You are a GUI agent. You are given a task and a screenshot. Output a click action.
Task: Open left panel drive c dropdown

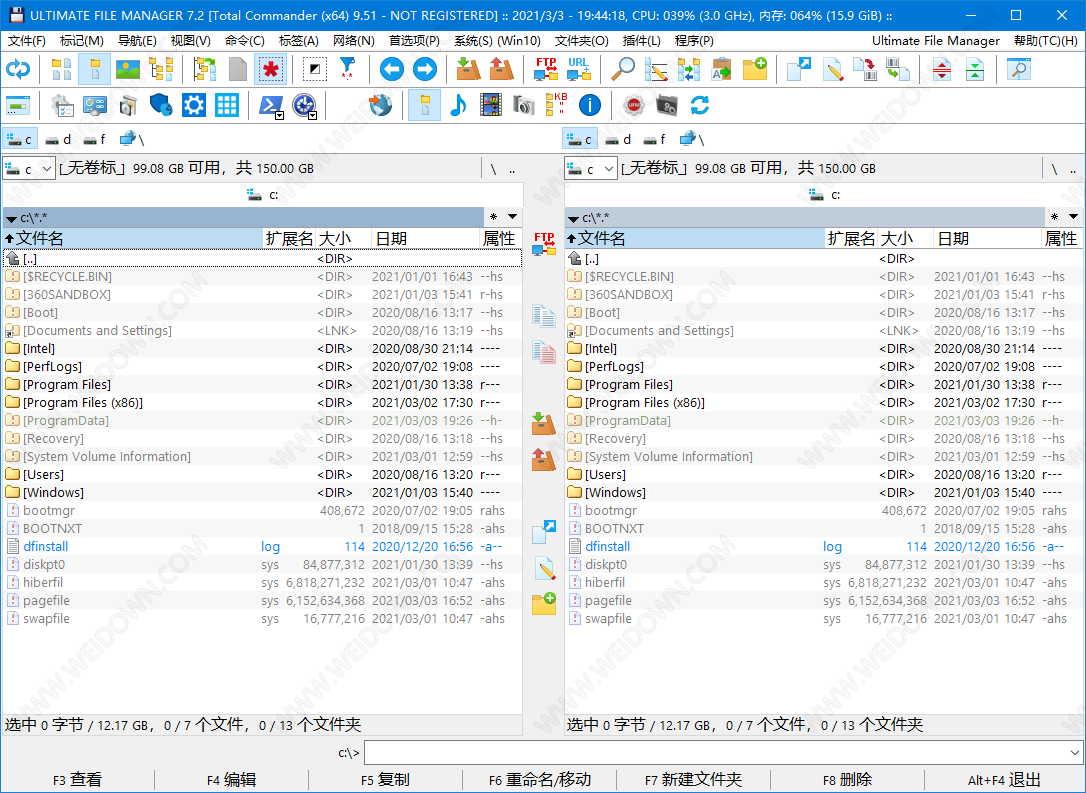coord(47,168)
